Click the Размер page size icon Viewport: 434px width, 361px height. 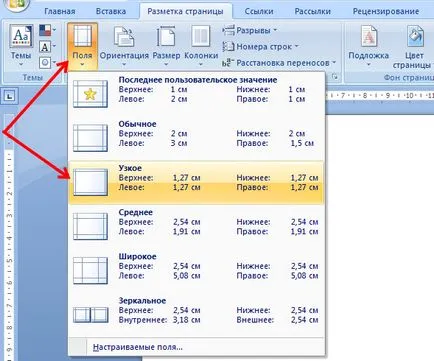click(166, 37)
